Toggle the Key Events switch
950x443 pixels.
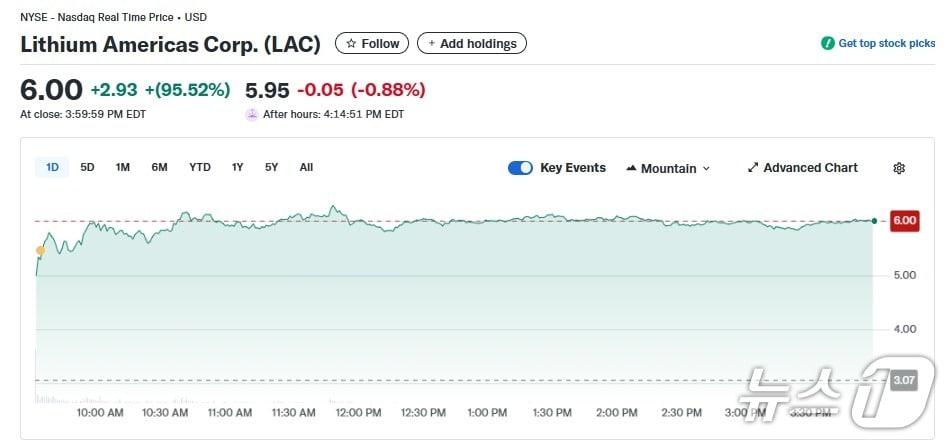click(520, 168)
